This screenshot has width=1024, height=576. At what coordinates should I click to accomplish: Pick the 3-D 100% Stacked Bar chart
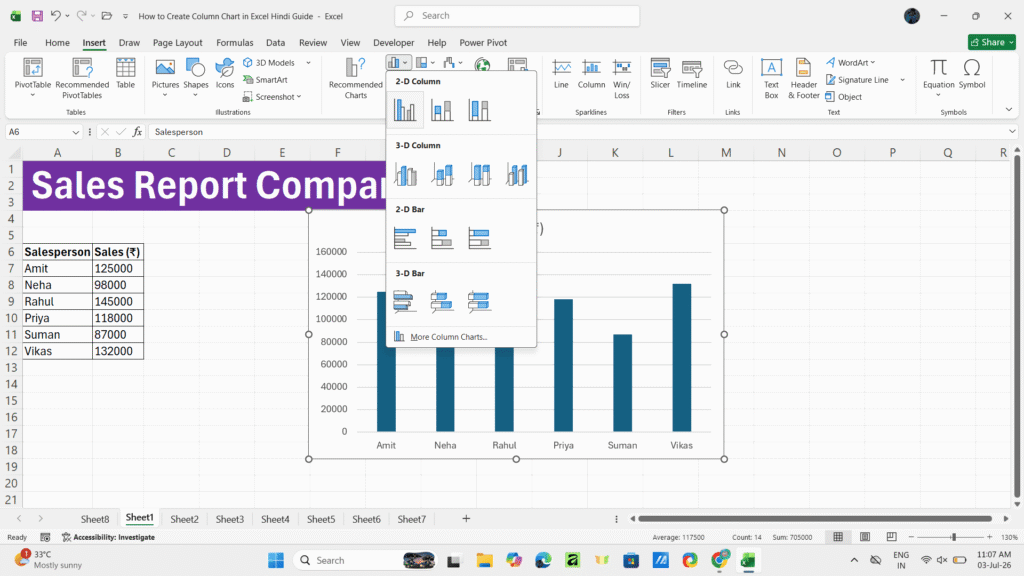click(479, 302)
